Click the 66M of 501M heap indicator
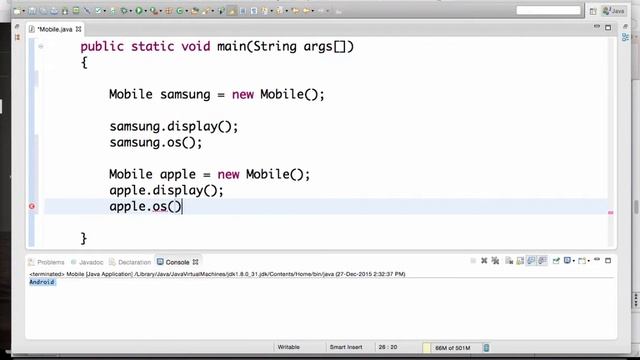This screenshot has width=640, height=360. 452,348
